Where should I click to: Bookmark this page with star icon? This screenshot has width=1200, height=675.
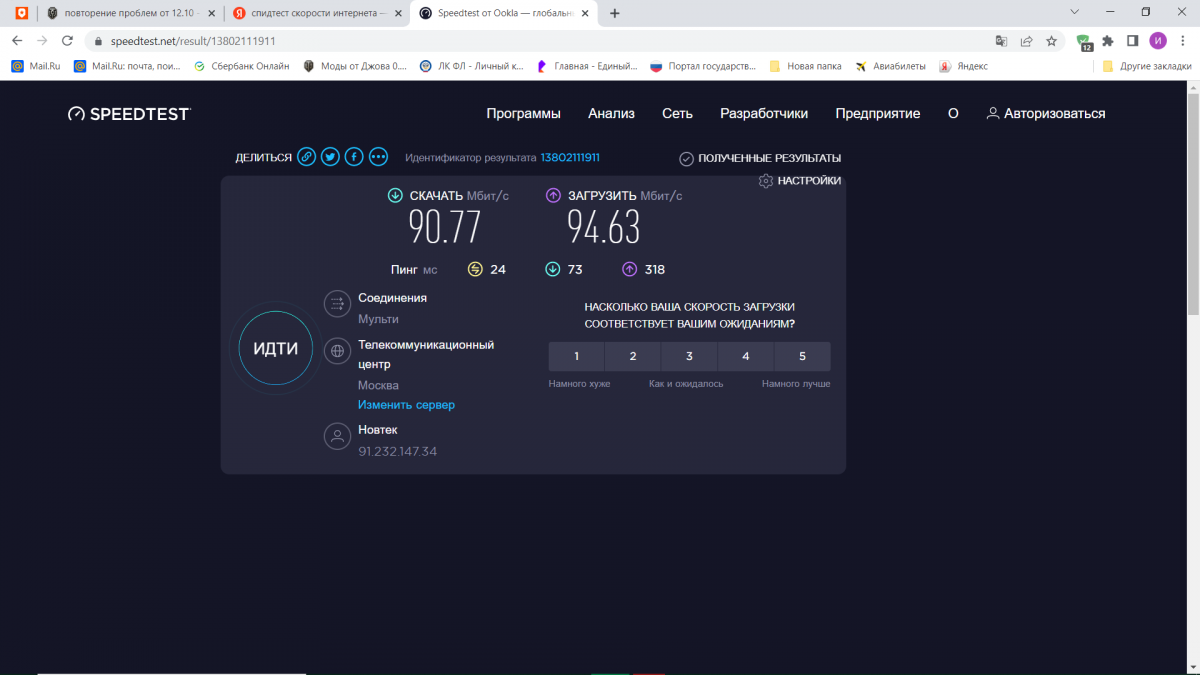(1052, 41)
